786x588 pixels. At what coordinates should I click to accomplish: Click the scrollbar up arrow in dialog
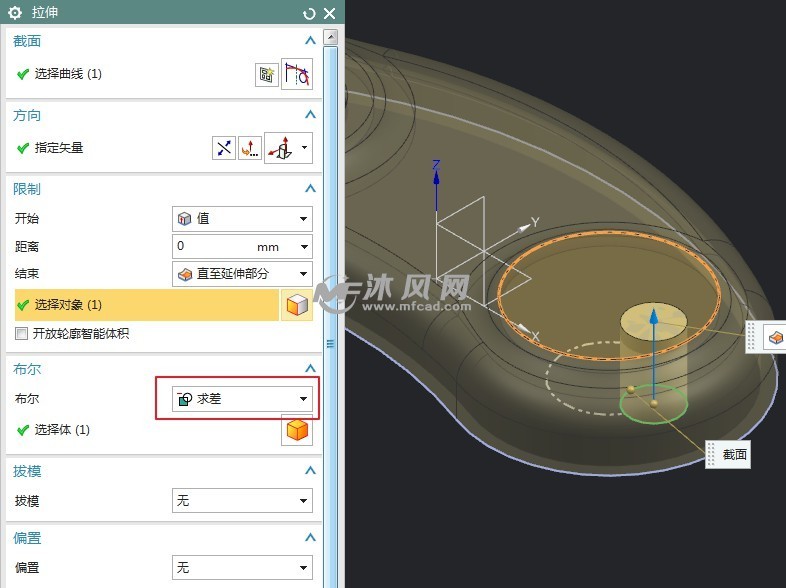point(330,37)
